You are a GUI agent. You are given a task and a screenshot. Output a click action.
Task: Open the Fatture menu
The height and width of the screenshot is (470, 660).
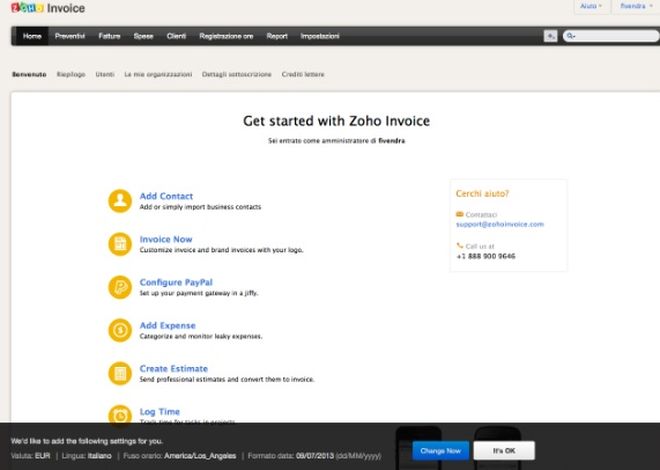(x=109, y=36)
